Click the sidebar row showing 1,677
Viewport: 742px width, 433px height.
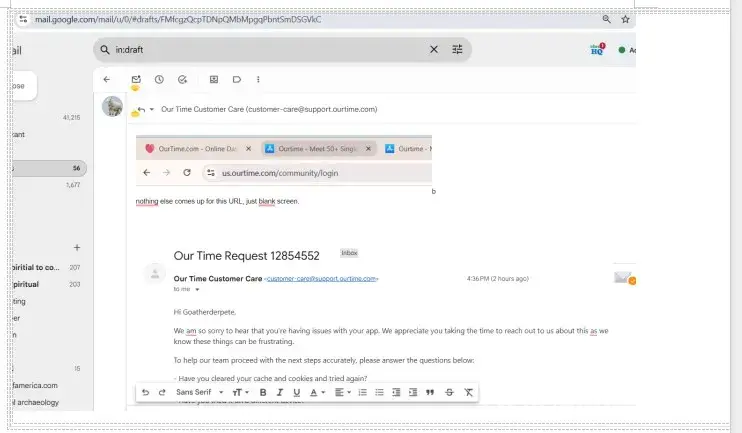pos(47,185)
